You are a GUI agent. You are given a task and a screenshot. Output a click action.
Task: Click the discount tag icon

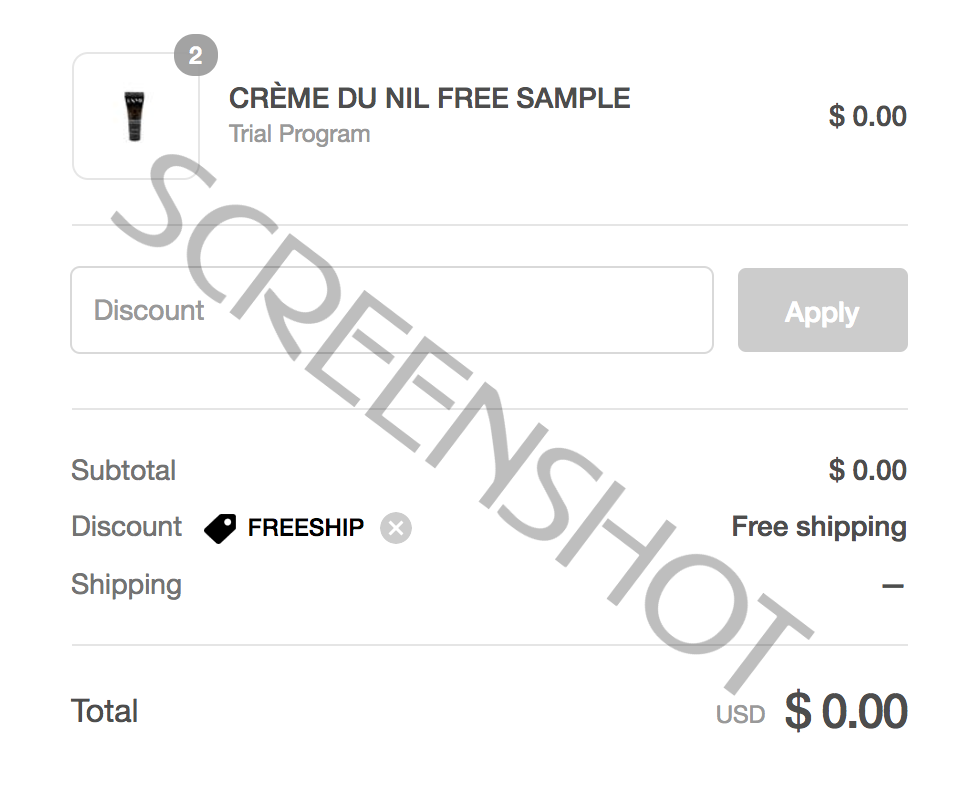pos(220,529)
